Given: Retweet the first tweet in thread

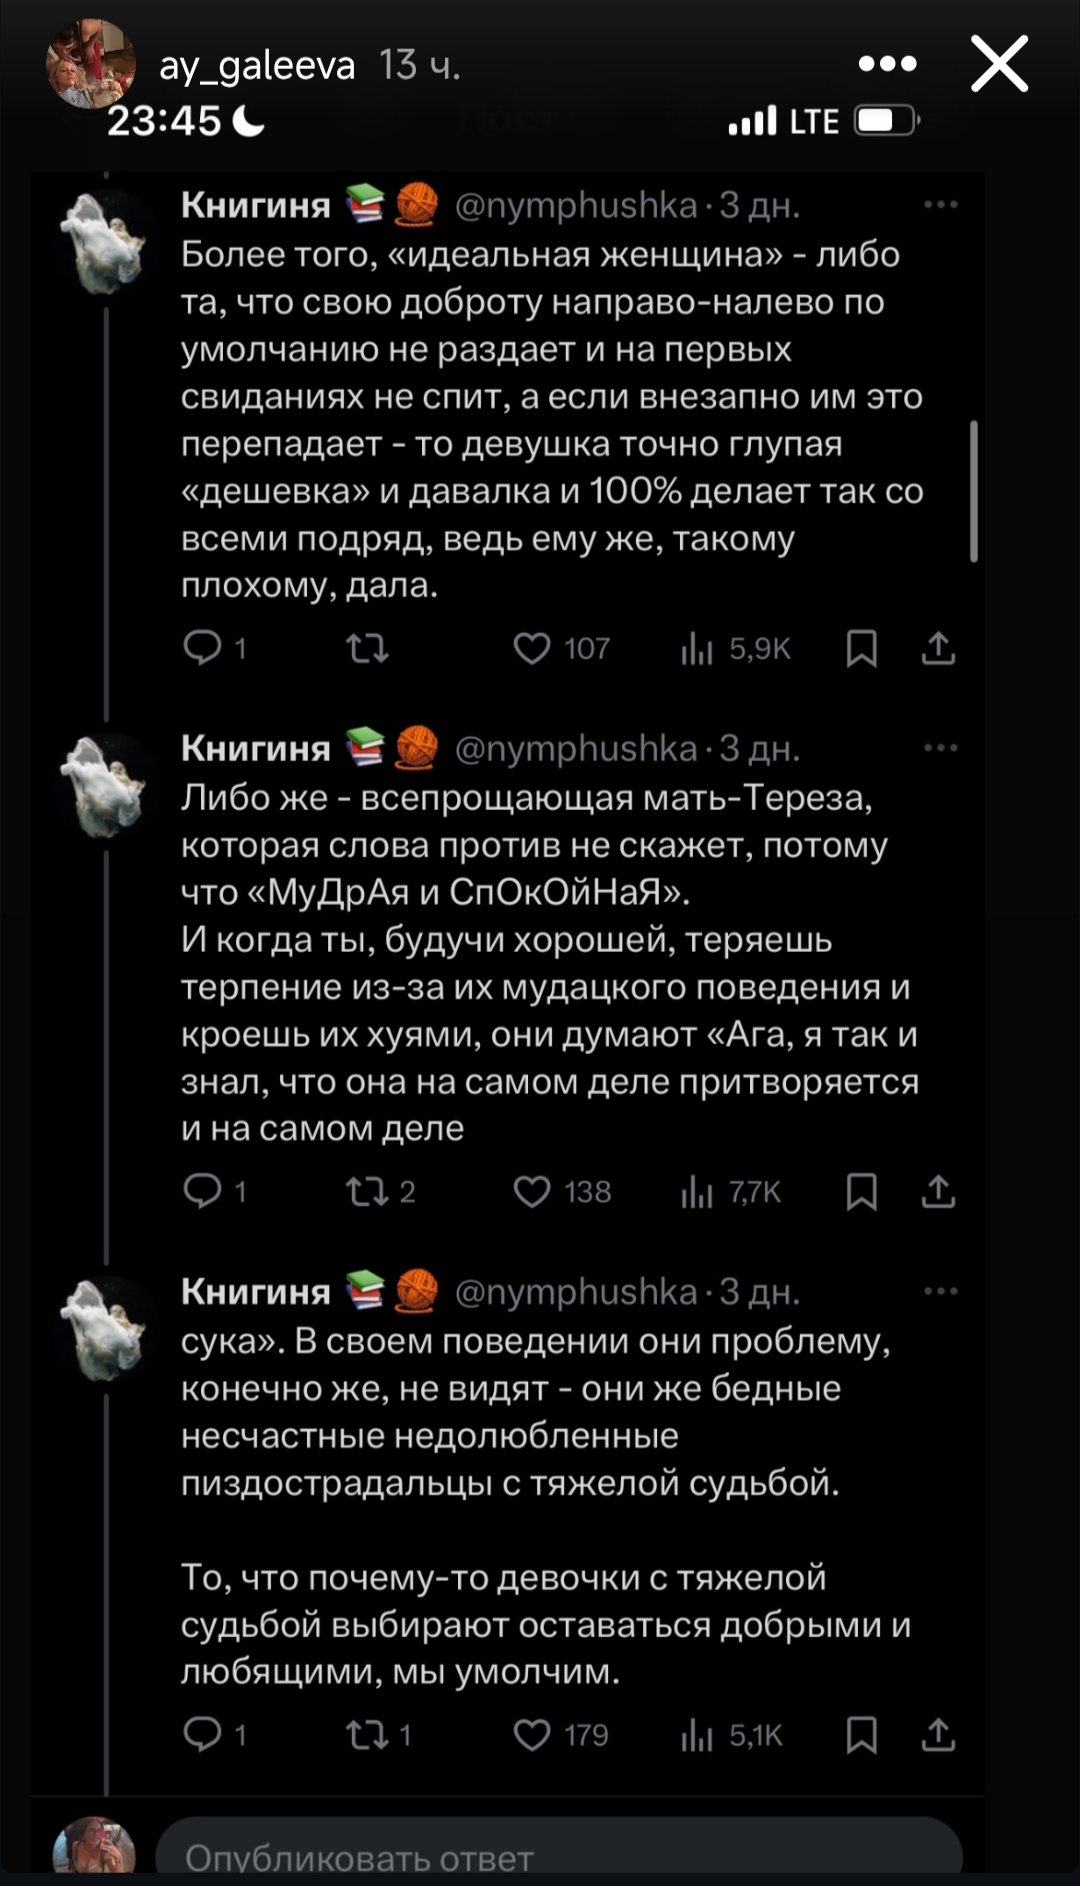Looking at the screenshot, I should (367, 649).
